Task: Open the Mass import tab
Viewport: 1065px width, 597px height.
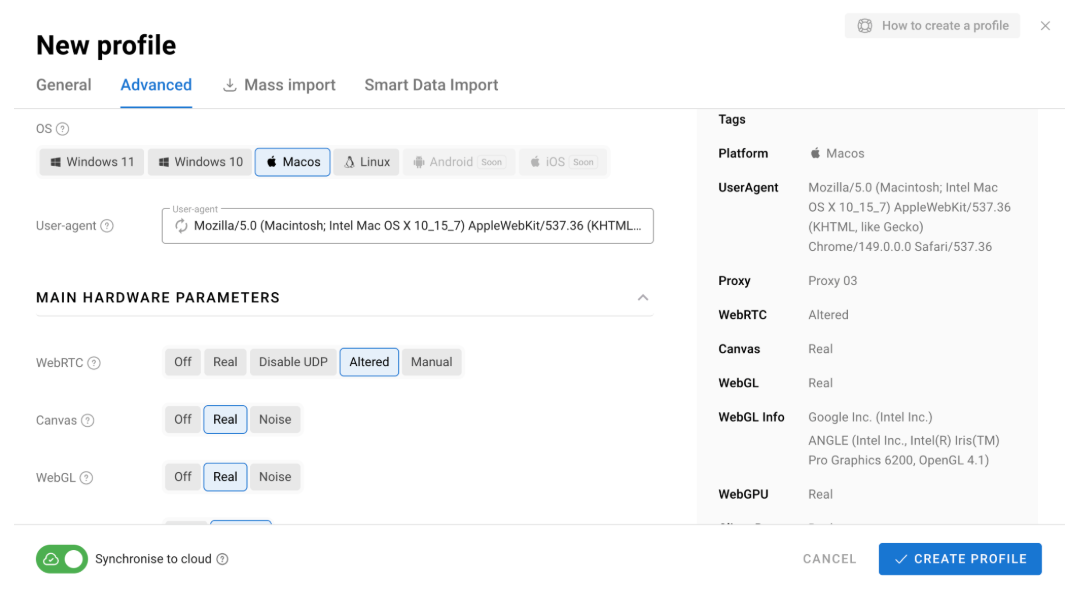Action: 279,85
